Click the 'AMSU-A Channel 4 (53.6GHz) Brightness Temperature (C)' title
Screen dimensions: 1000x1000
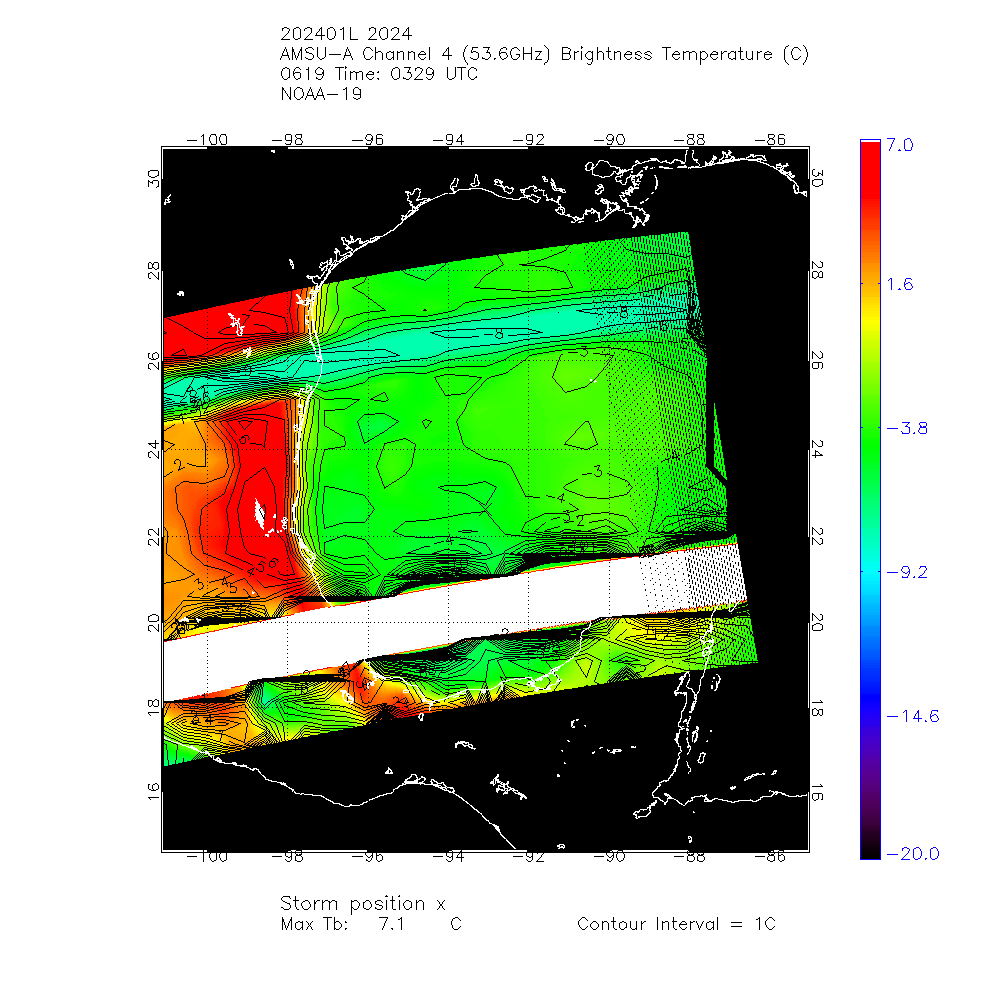click(544, 54)
